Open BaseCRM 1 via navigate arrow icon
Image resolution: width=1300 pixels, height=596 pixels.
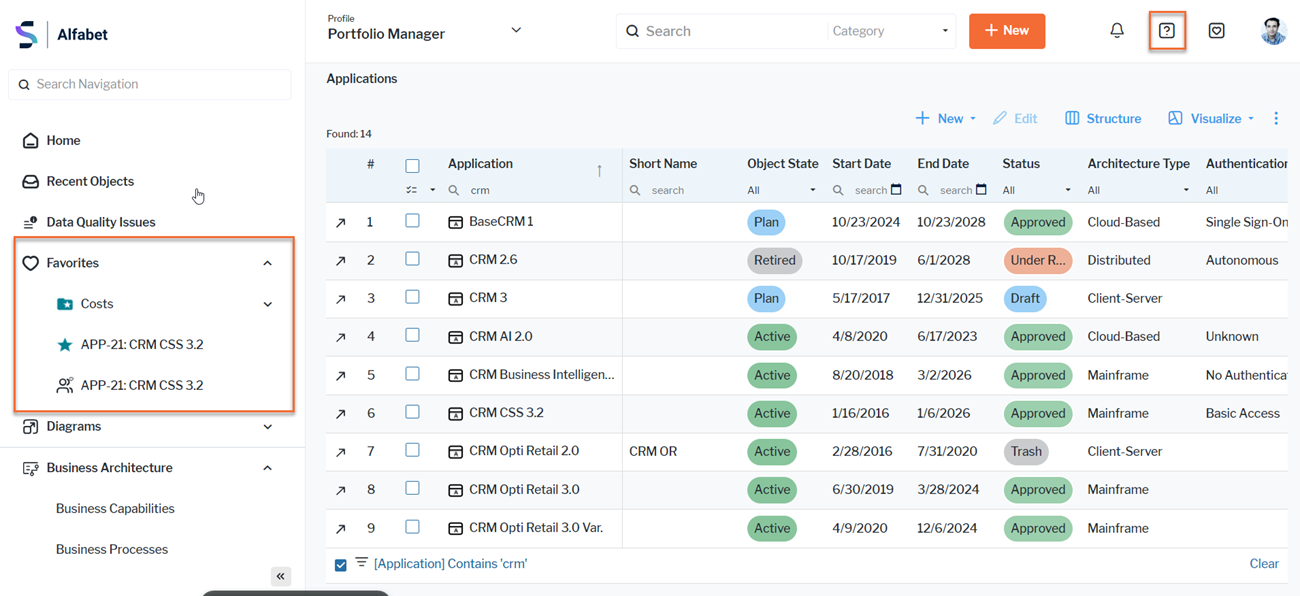click(x=341, y=223)
